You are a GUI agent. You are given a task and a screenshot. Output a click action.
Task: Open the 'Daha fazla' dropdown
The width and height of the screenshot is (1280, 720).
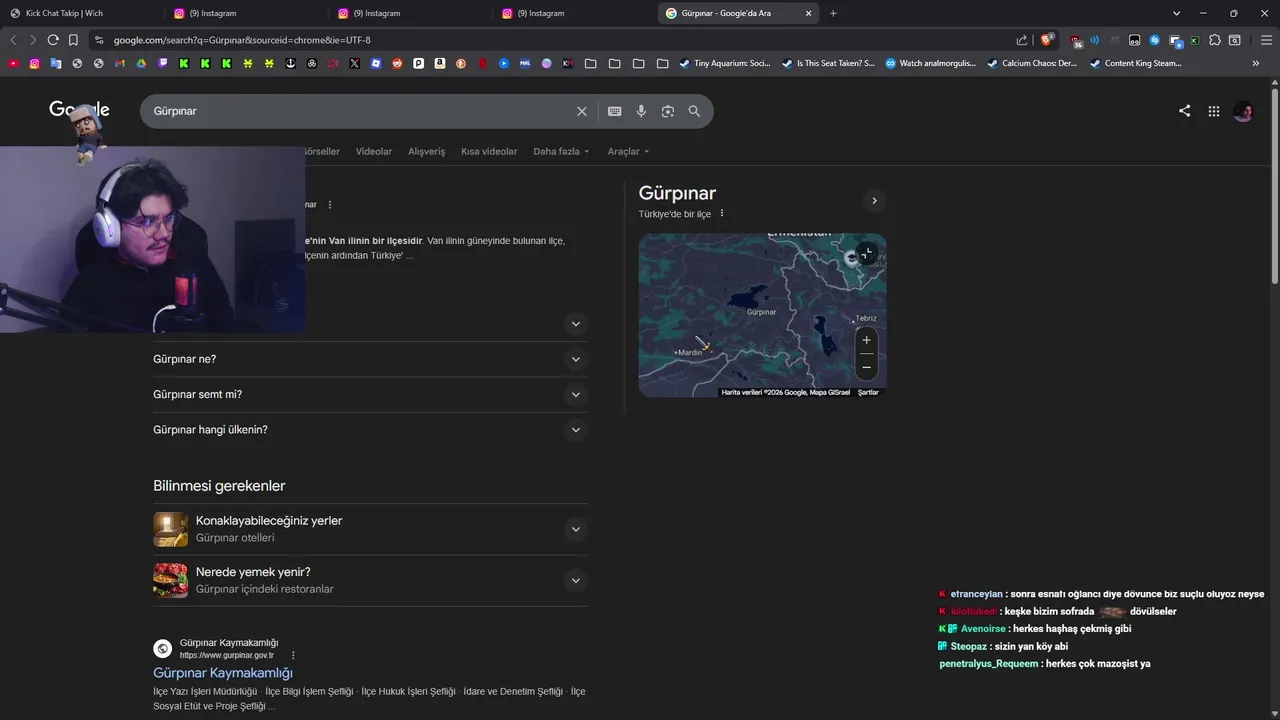point(561,151)
